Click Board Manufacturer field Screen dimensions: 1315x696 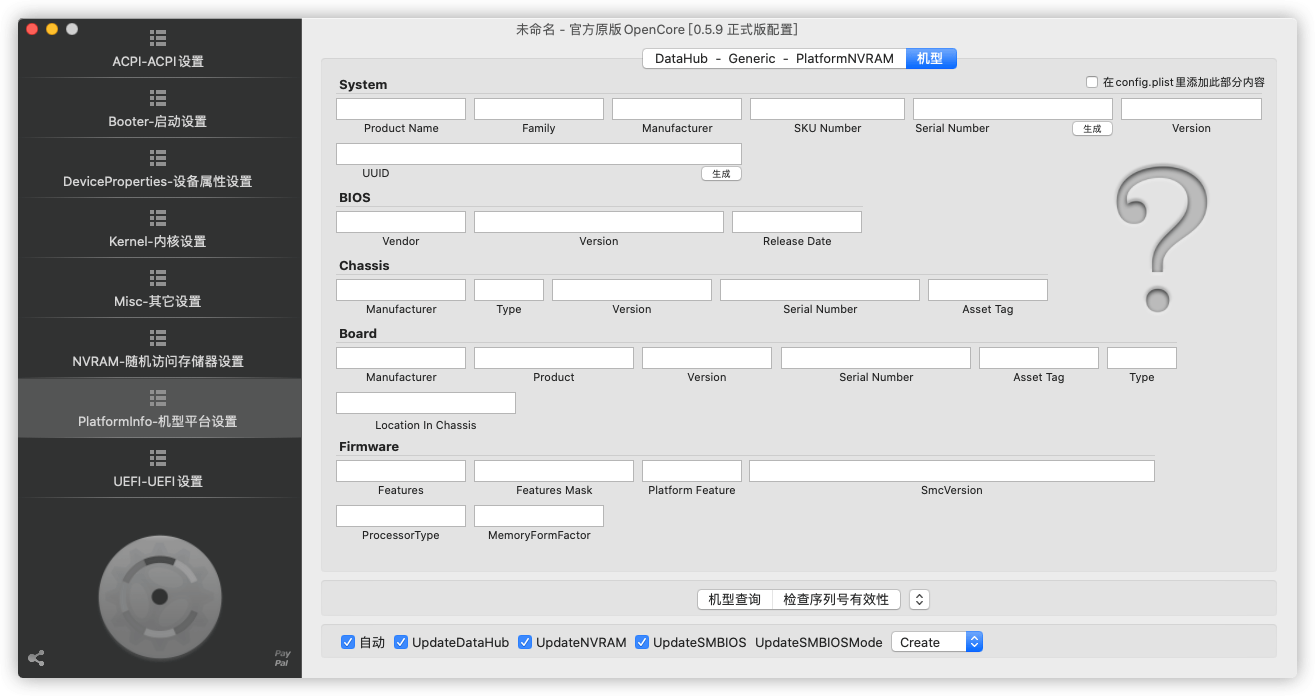[401, 358]
